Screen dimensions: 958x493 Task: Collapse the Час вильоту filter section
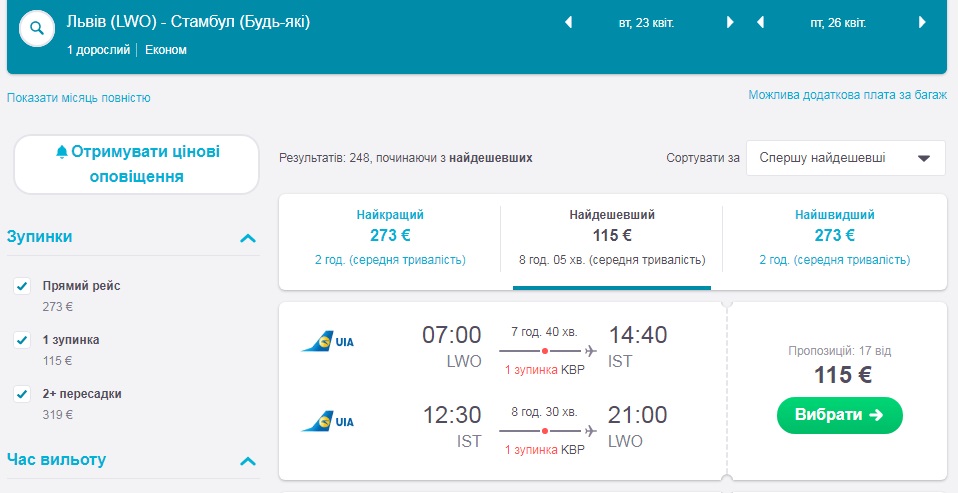[248, 461]
